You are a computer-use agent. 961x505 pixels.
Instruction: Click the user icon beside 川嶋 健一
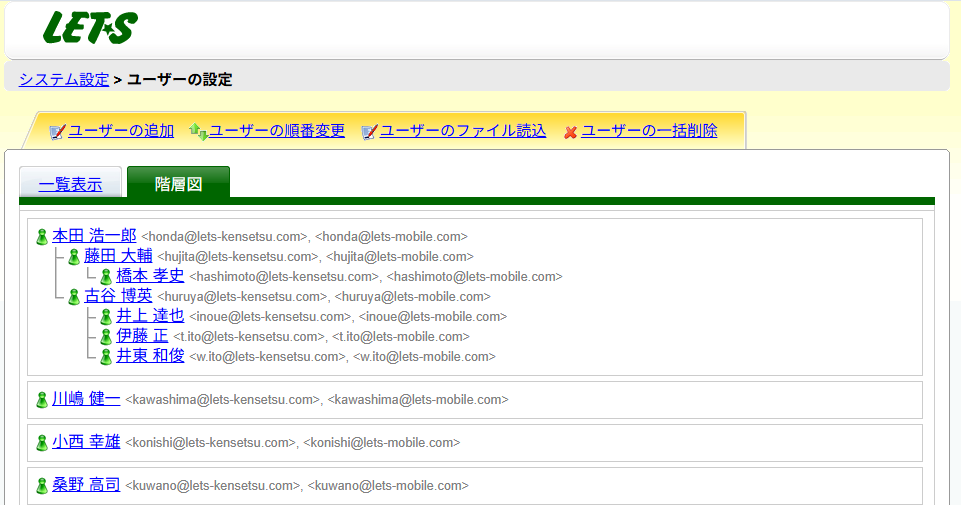42,400
